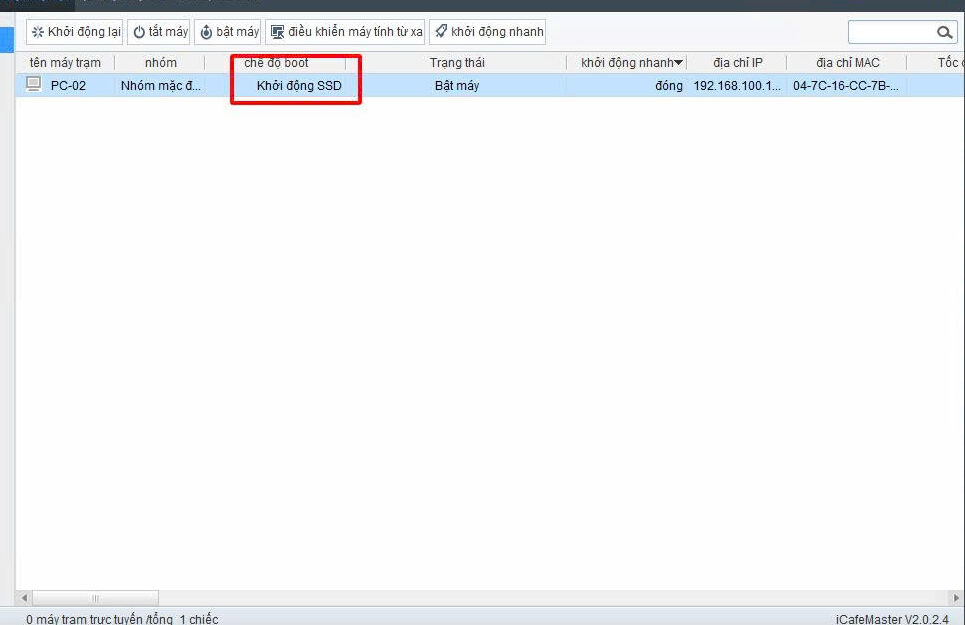Open điều khiển máy tính từ xa

pyautogui.click(x=346, y=32)
